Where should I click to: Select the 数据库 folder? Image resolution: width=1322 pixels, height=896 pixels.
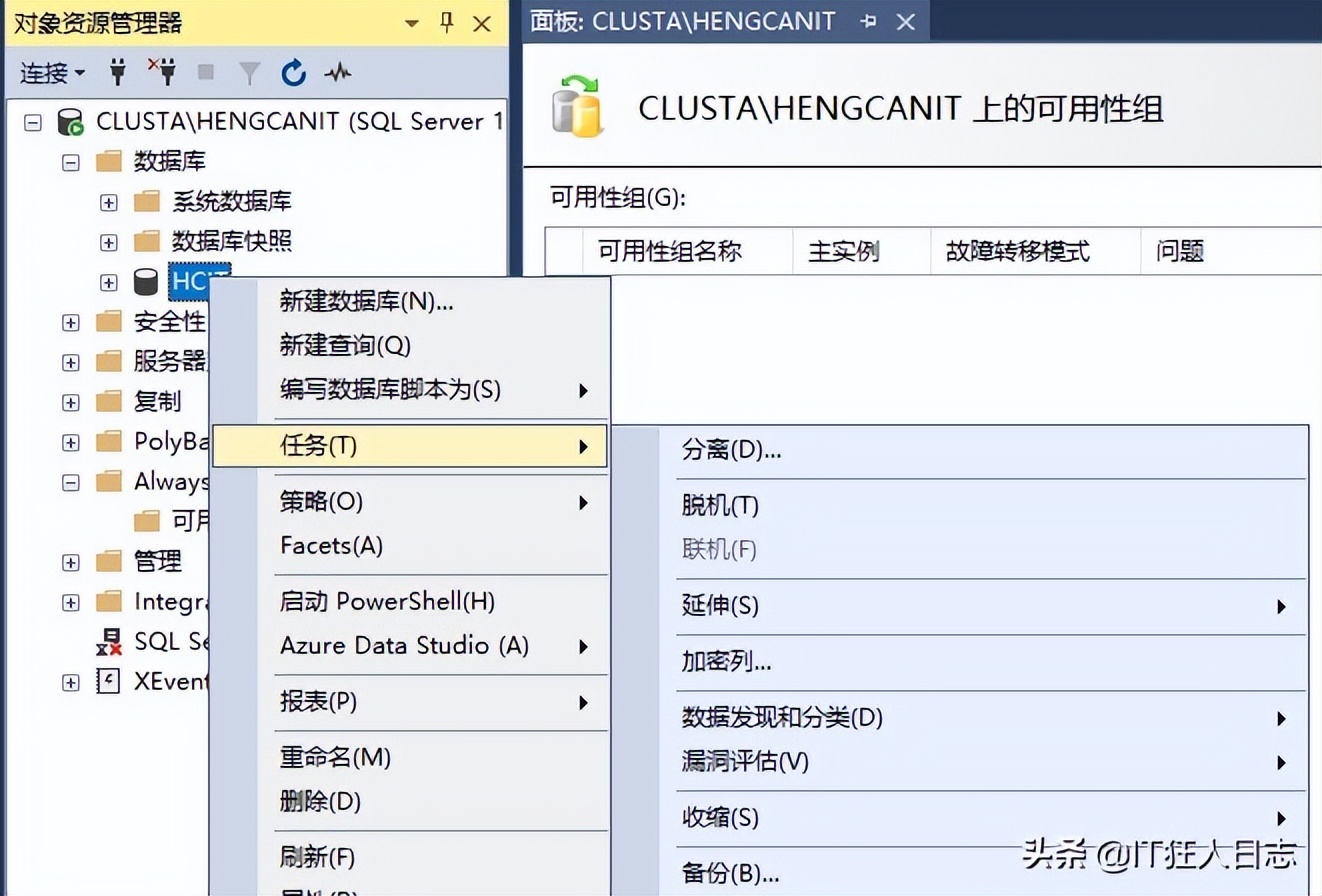pyautogui.click(x=169, y=161)
